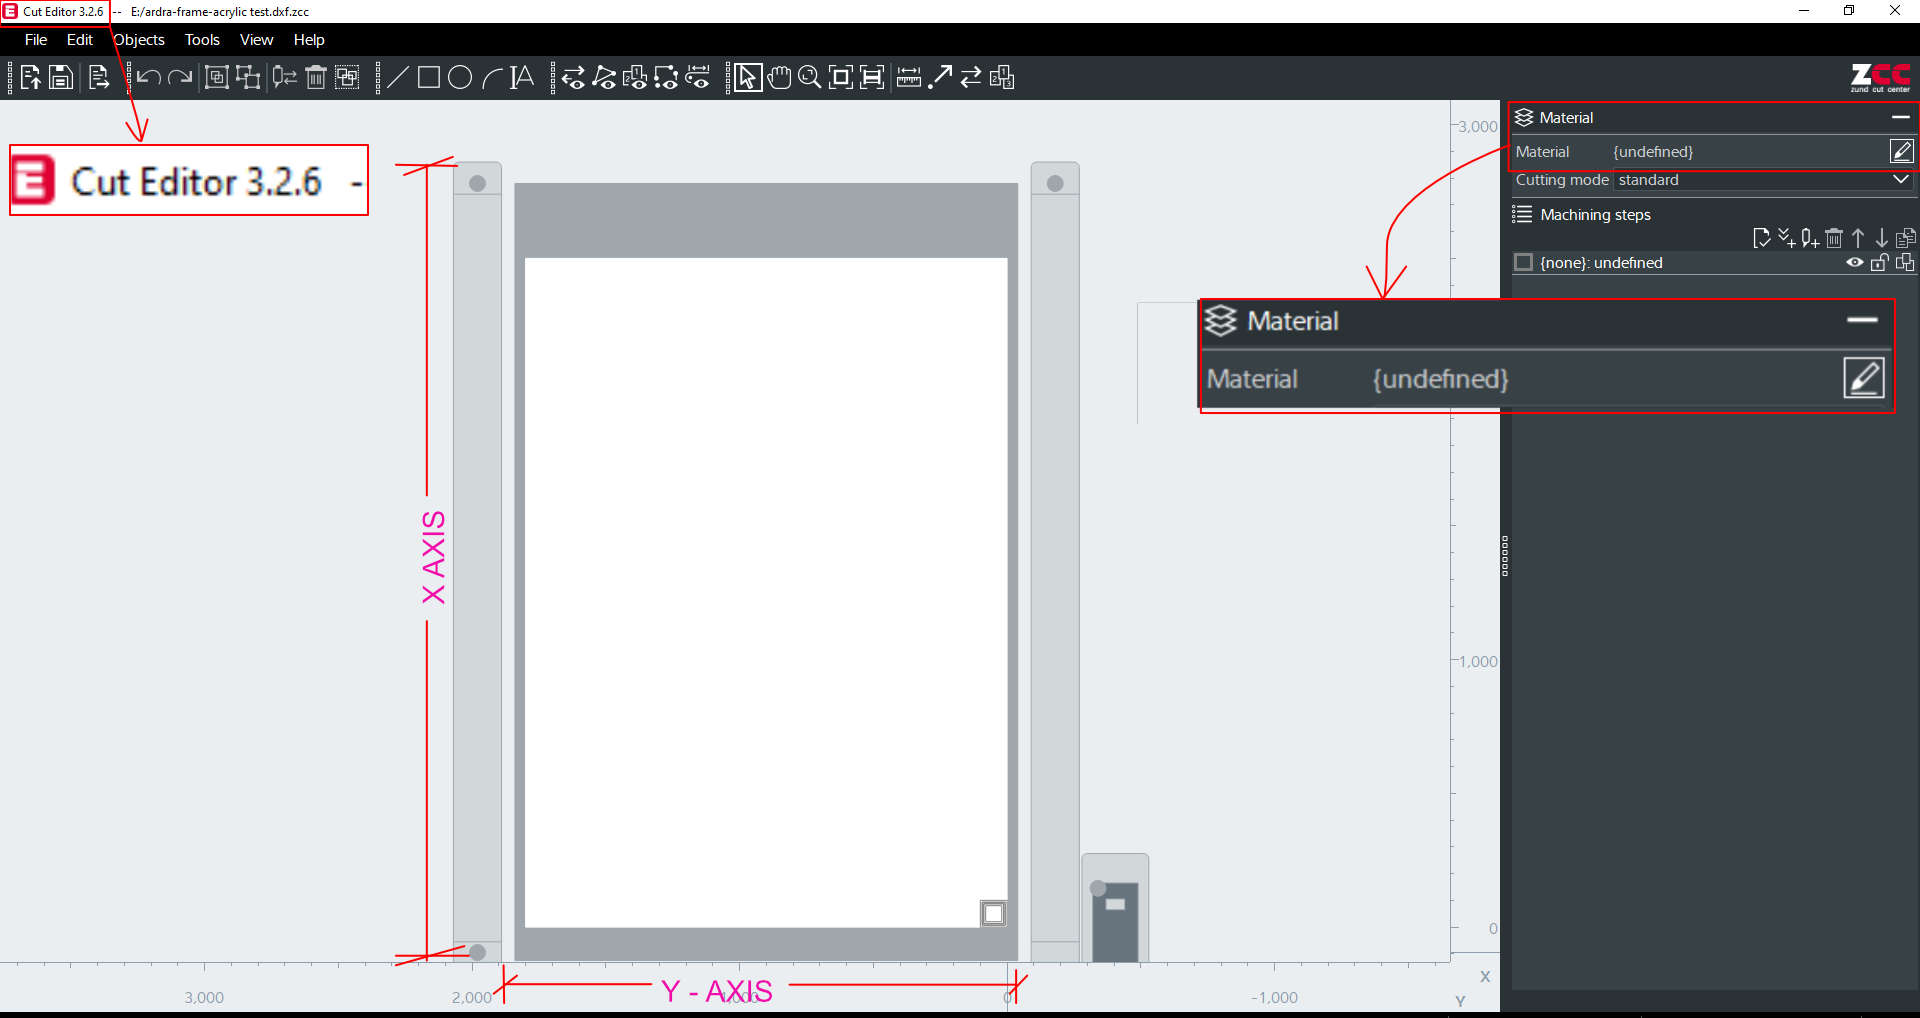
Task: Activate the magnifier zoom tool
Action: click(810, 77)
